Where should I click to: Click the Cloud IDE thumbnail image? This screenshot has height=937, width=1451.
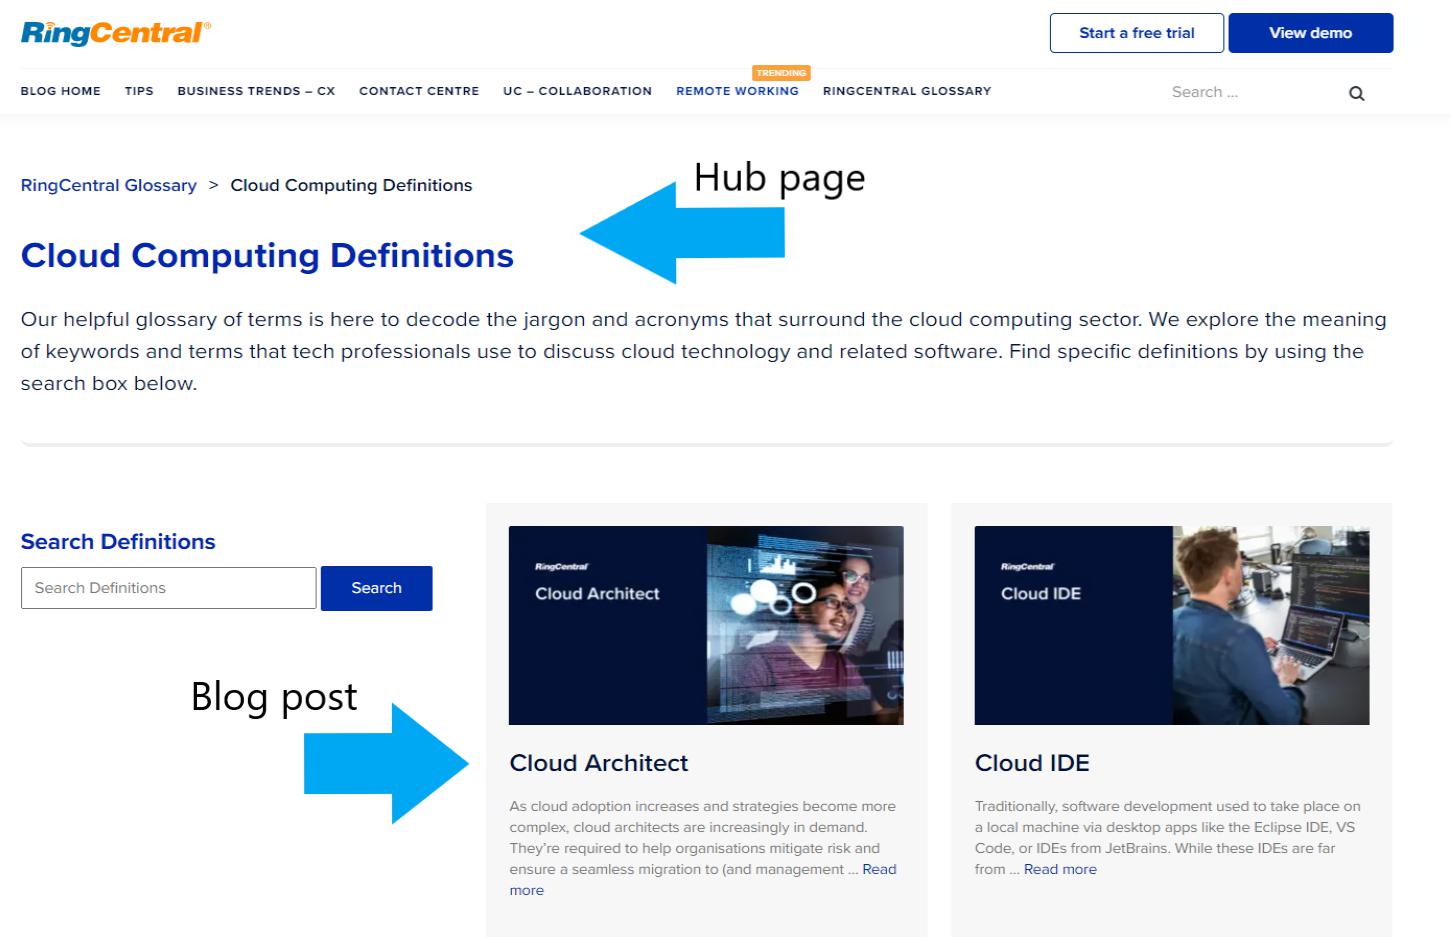coord(1171,624)
